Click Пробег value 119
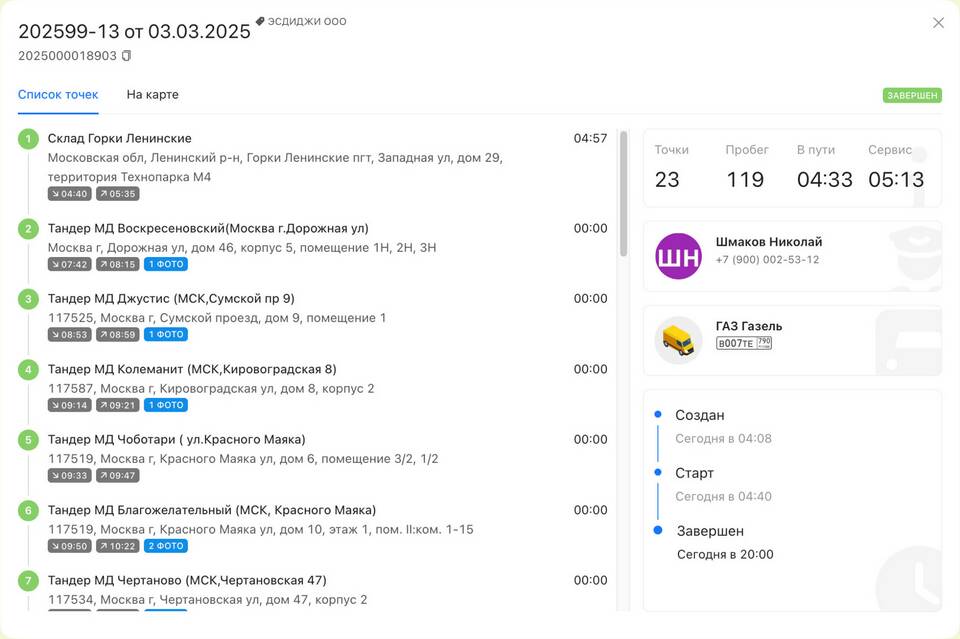 tap(745, 180)
